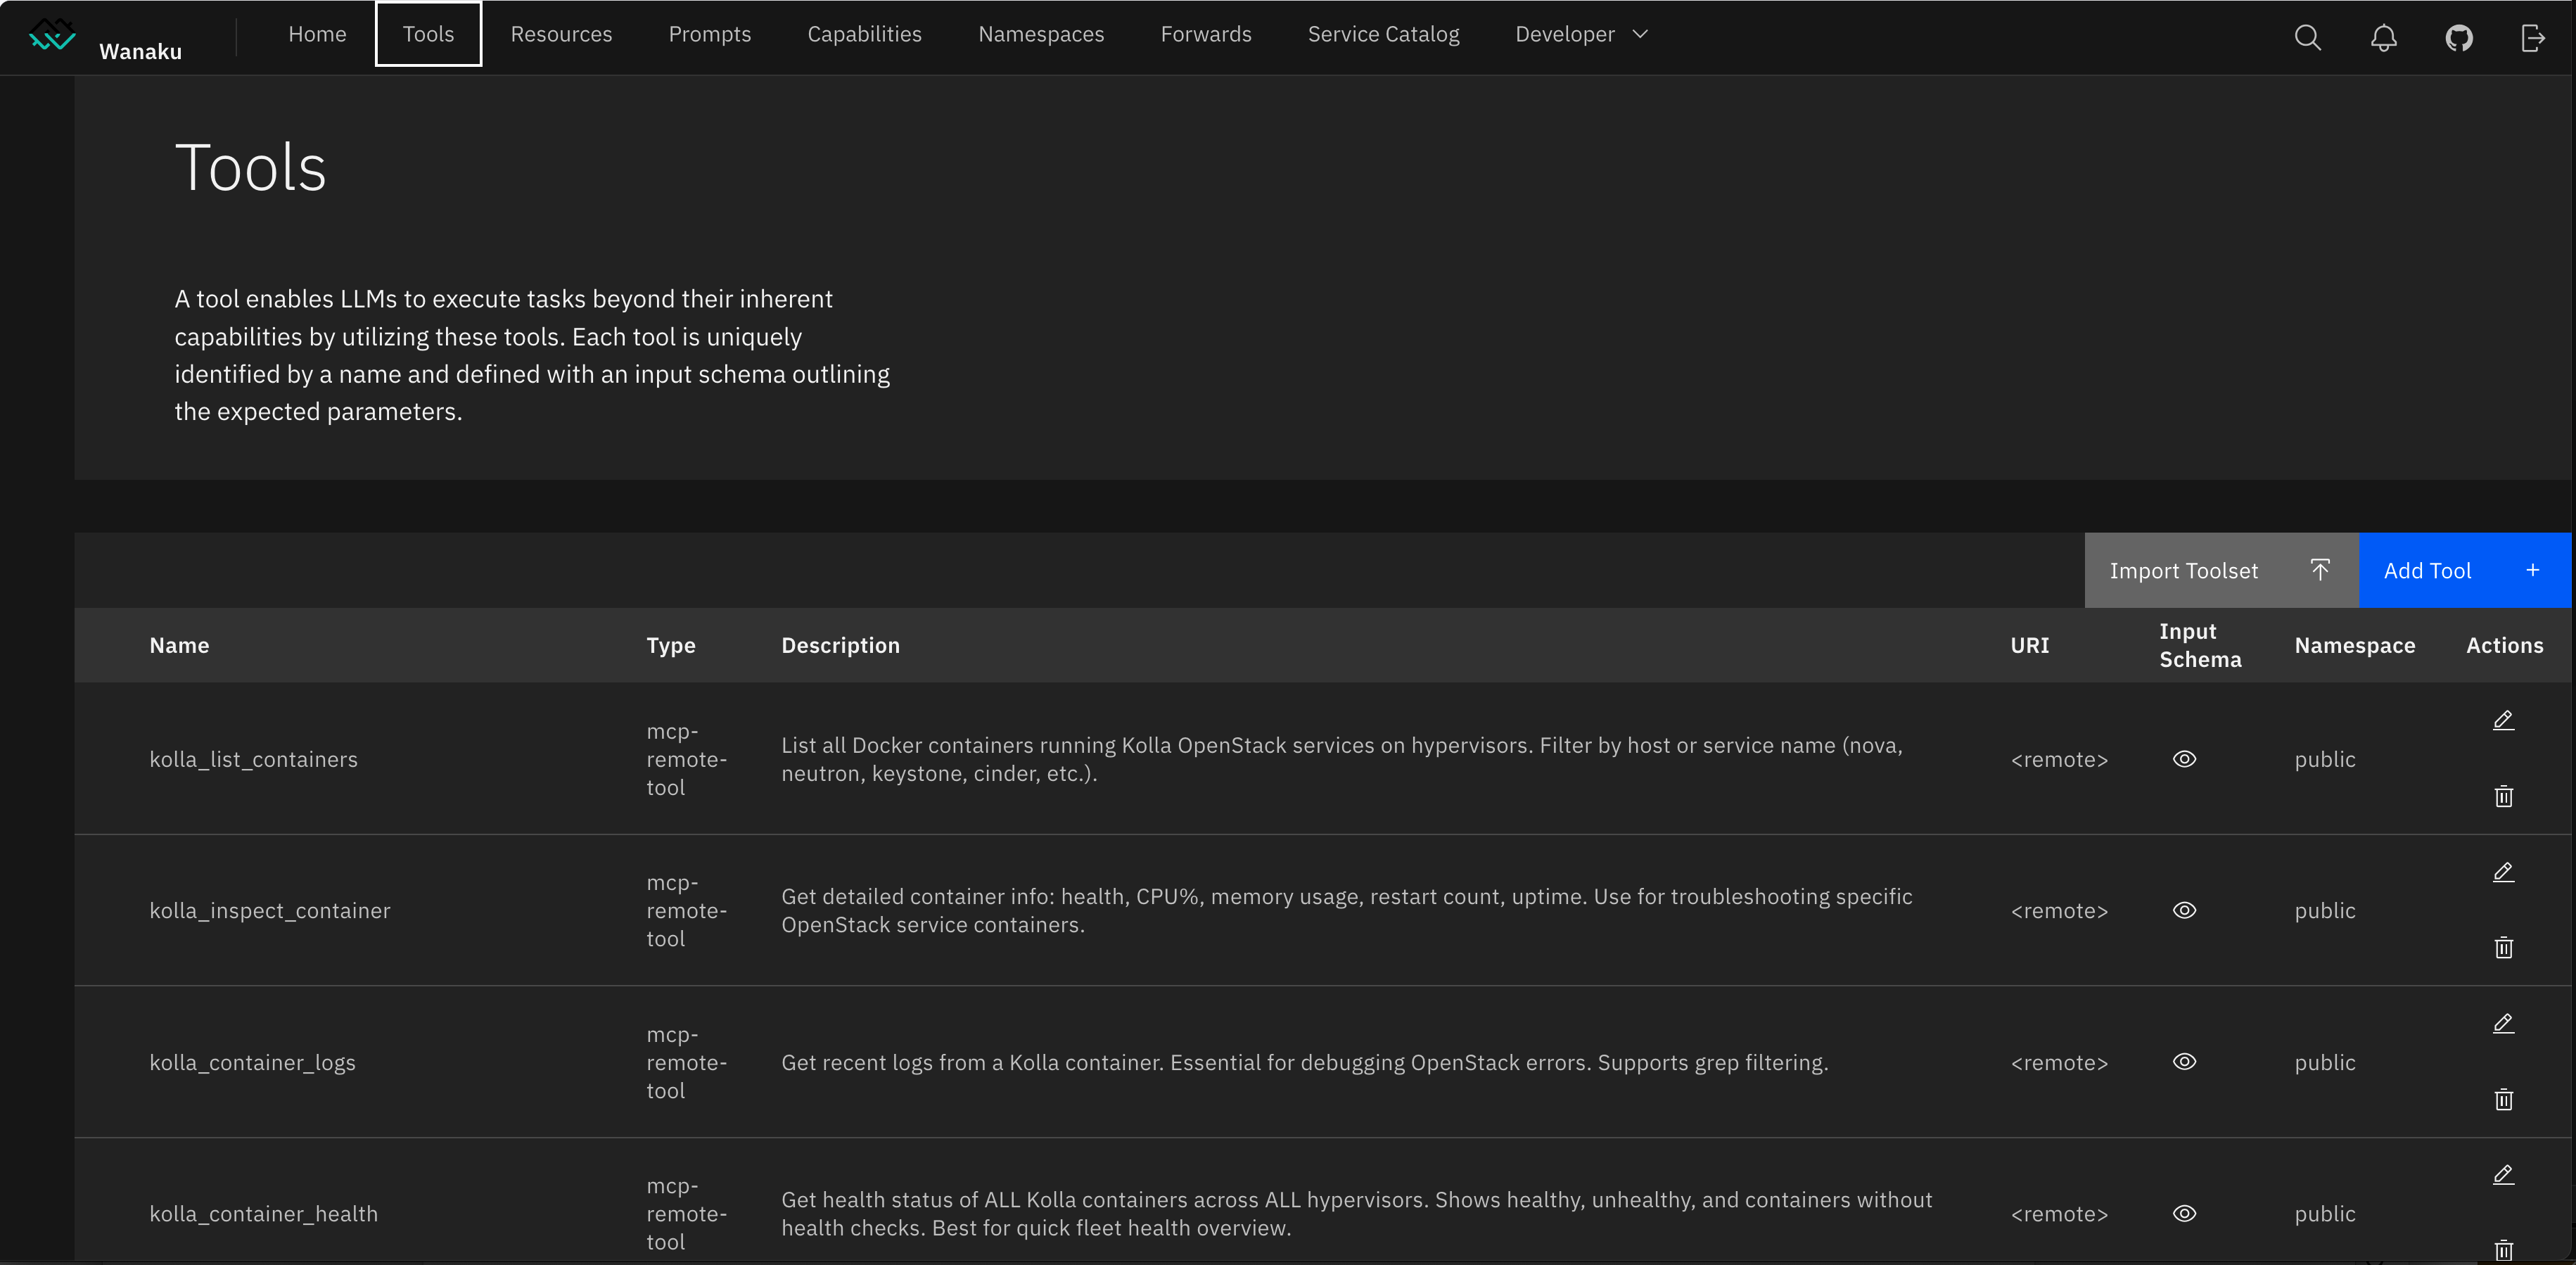Select the Tools navigation tab
The width and height of the screenshot is (2576, 1265).
pos(428,34)
